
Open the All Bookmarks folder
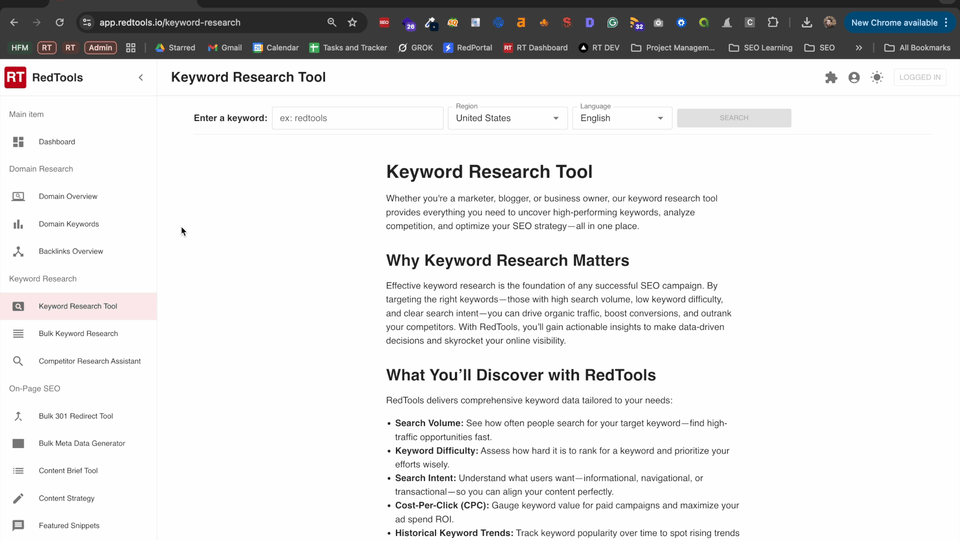[x=917, y=48]
